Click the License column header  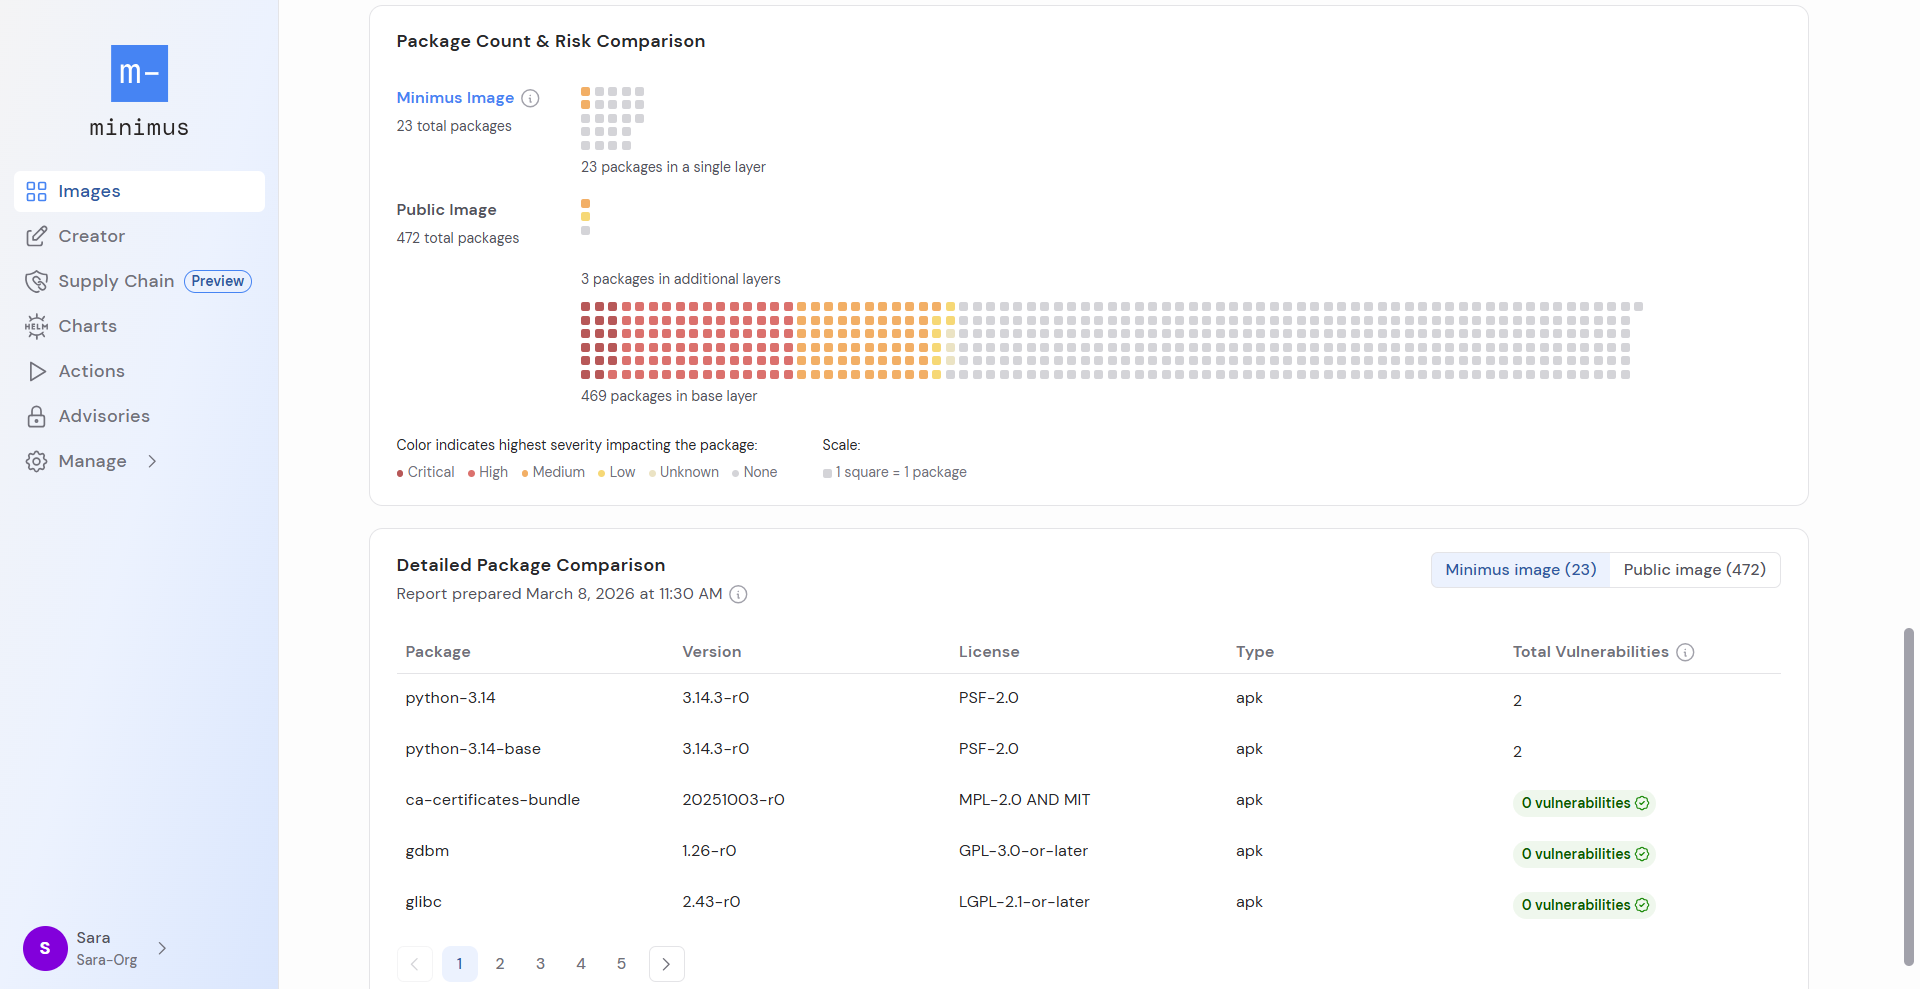(x=989, y=652)
